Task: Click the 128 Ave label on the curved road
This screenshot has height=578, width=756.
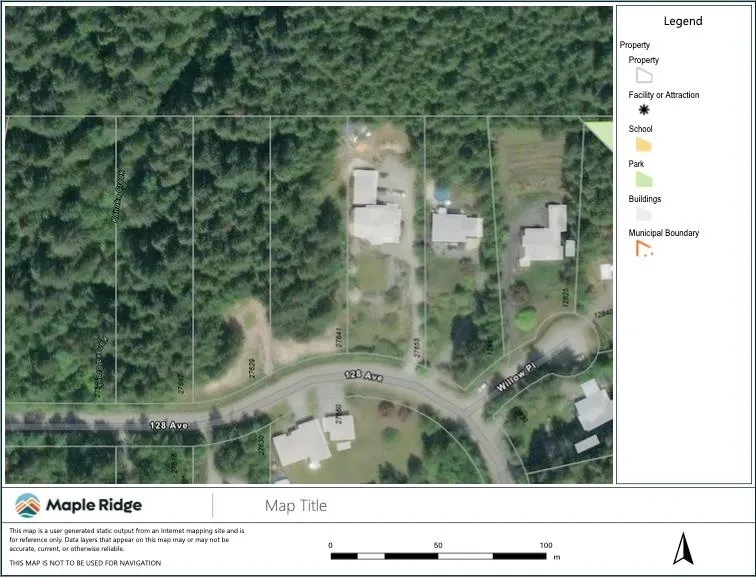Action: click(364, 377)
